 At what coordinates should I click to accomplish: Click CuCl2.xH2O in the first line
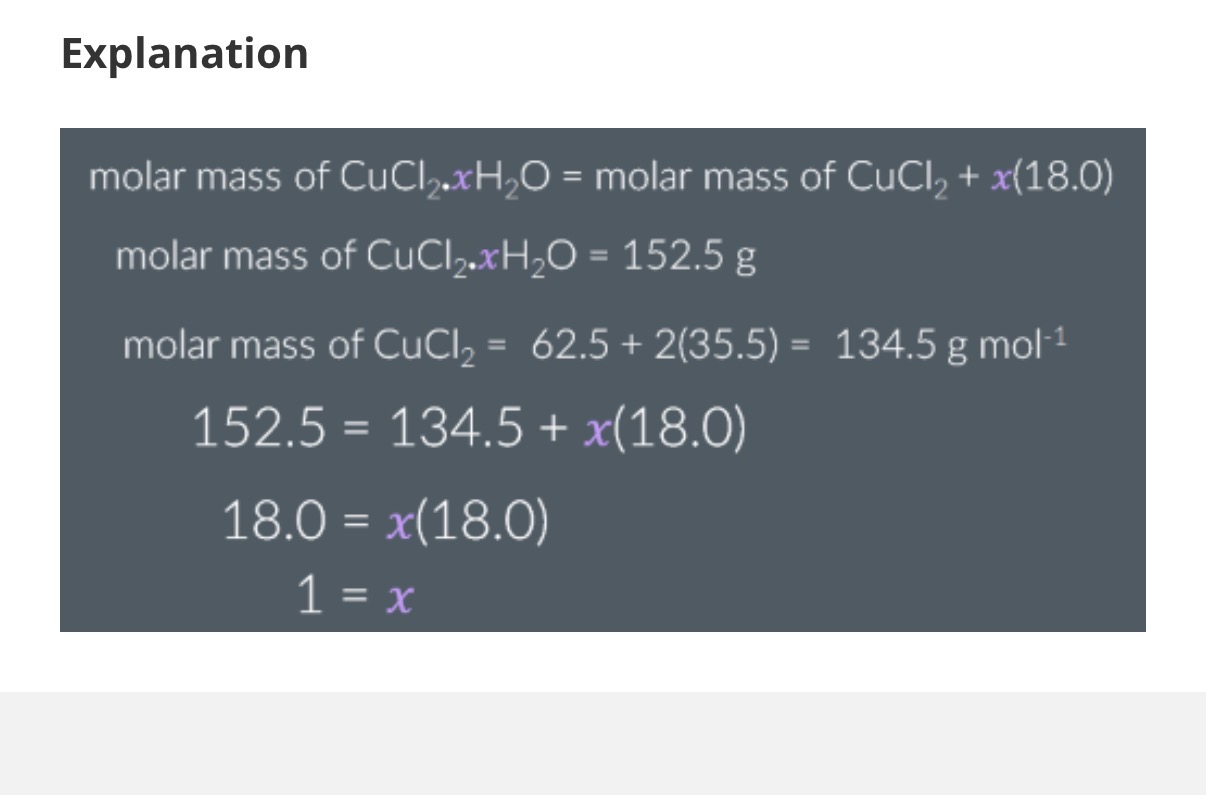454,178
